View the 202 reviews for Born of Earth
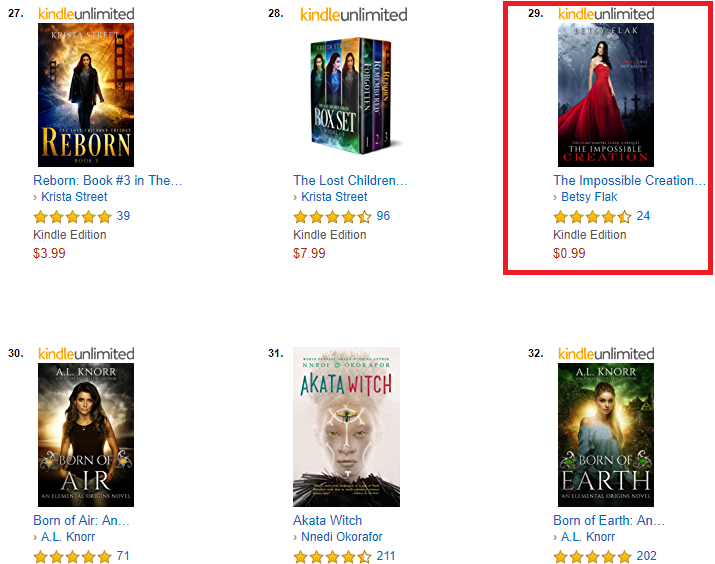The width and height of the screenshot is (715, 564). [x=646, y=556]
